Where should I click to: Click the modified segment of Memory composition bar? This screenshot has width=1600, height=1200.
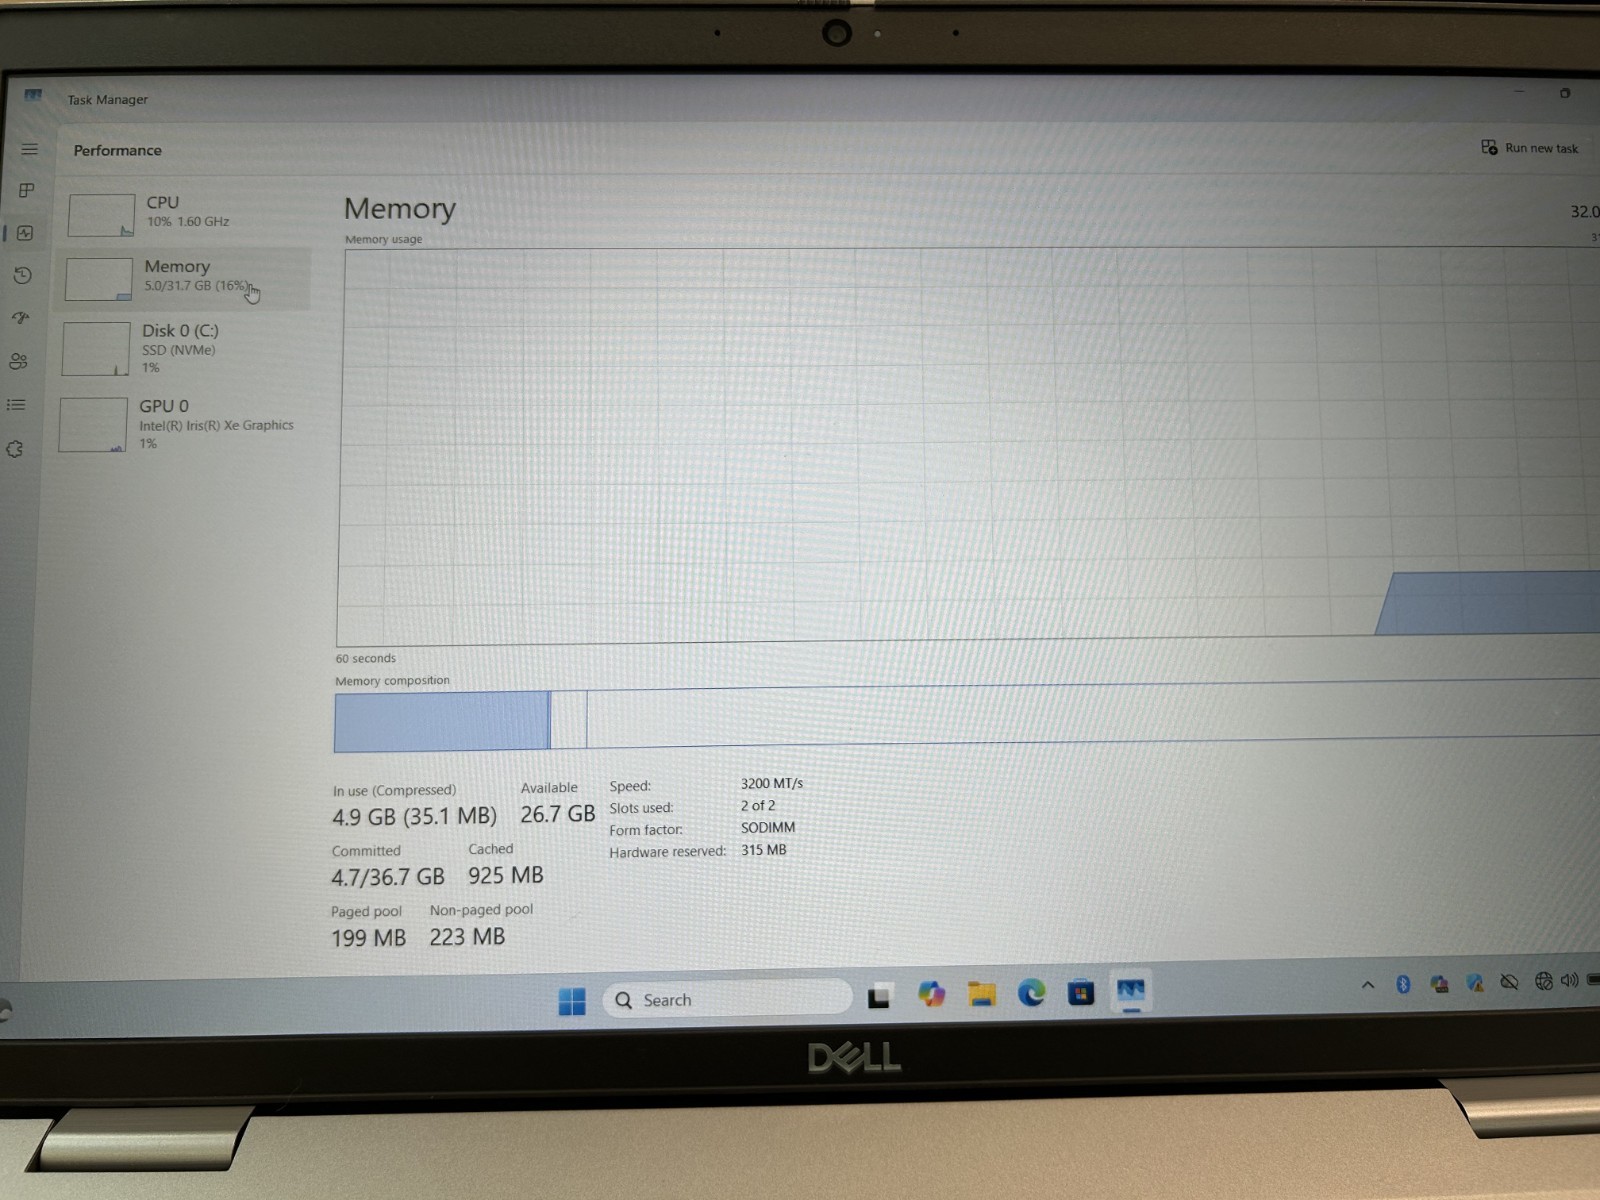point(569,719)
